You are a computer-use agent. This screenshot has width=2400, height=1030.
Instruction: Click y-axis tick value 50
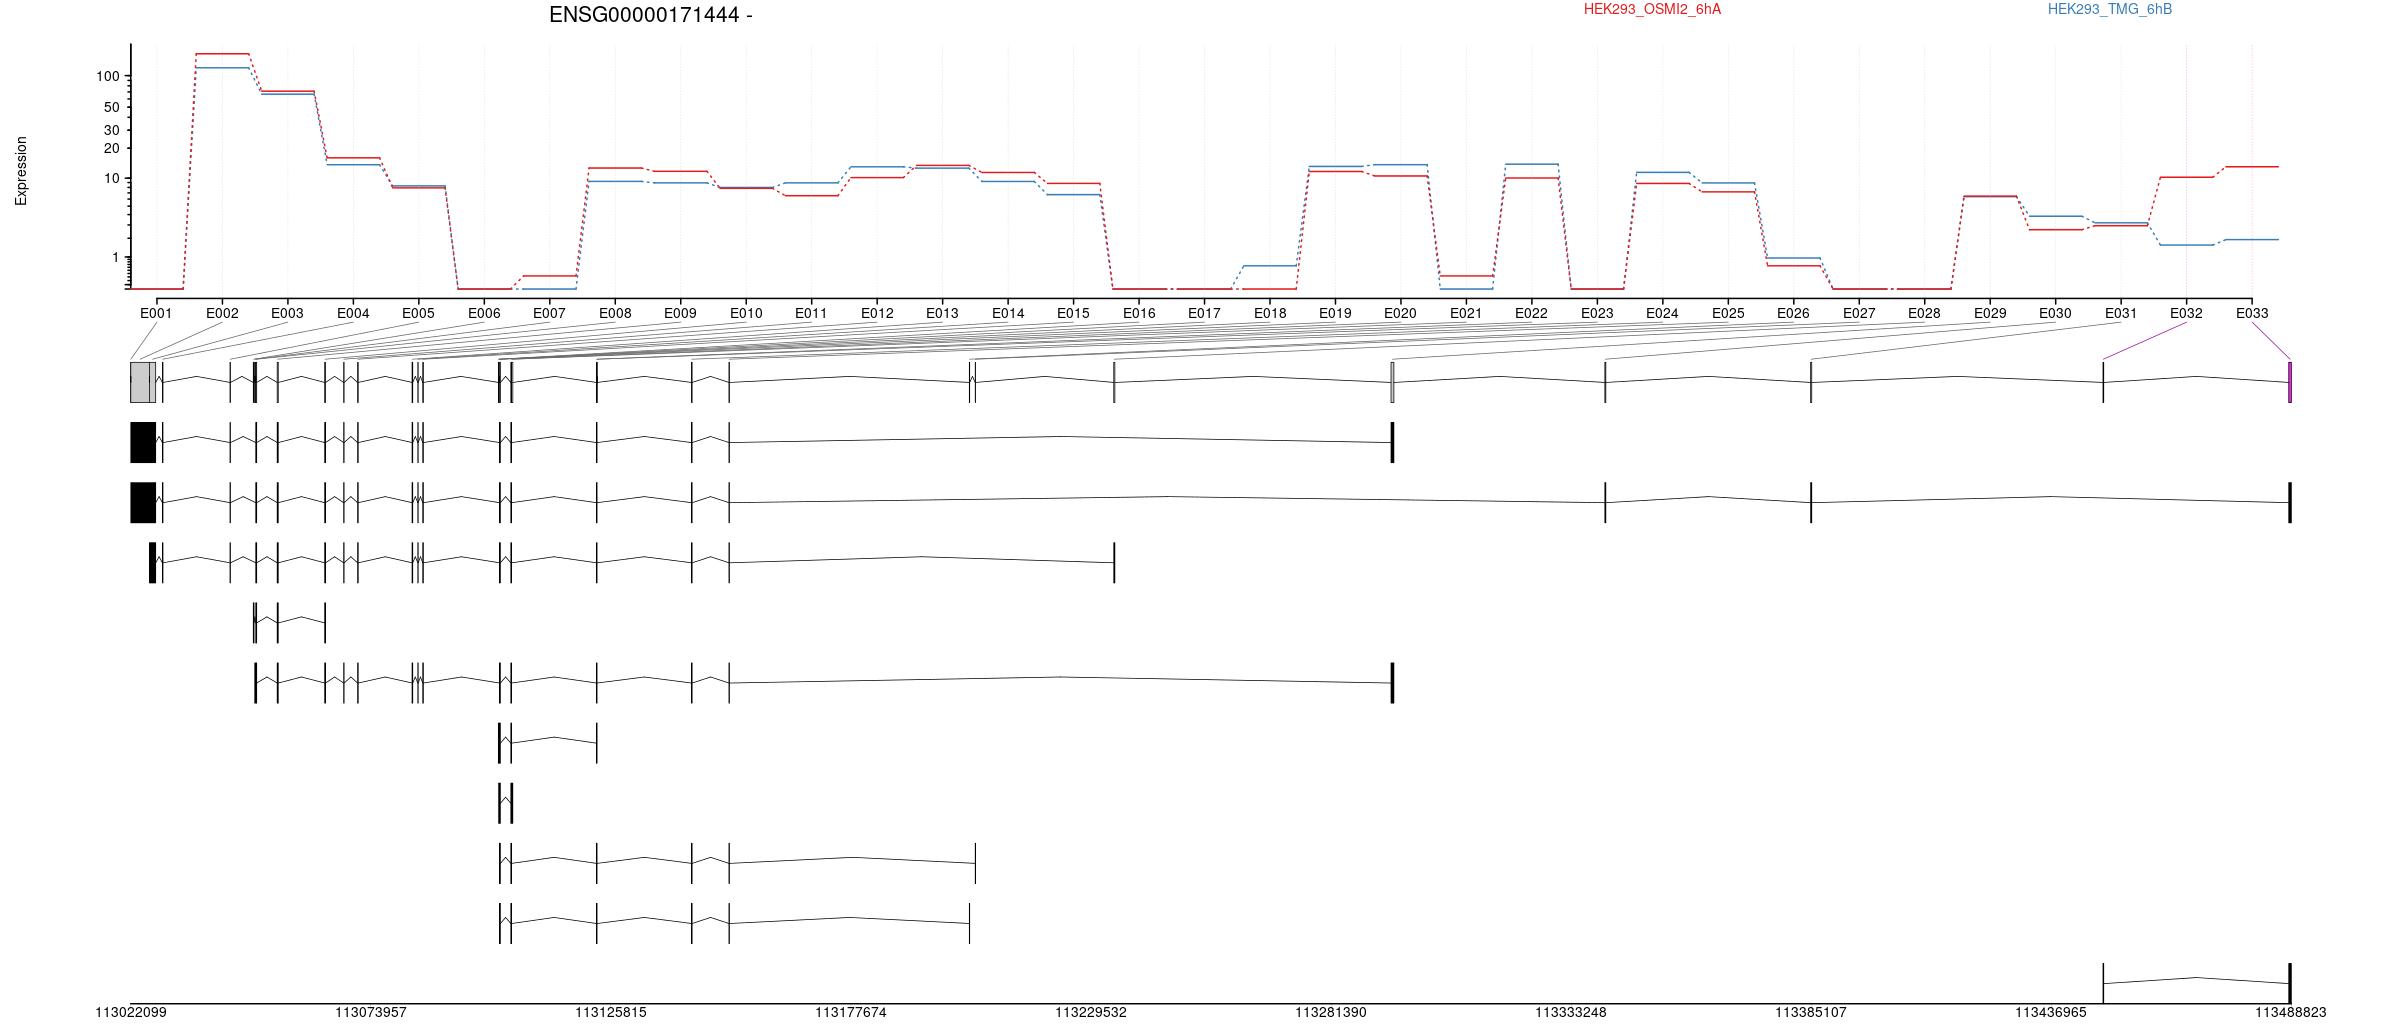111,107
